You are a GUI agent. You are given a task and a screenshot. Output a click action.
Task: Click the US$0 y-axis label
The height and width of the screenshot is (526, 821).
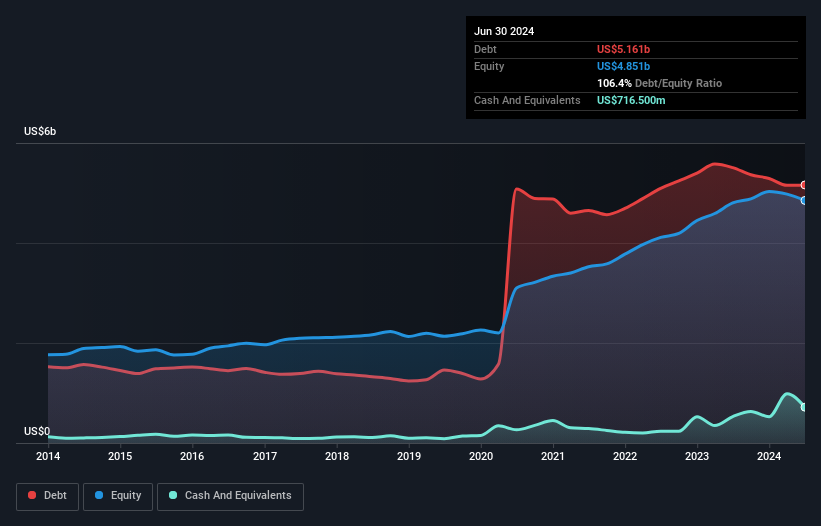[x=37, y=431]
